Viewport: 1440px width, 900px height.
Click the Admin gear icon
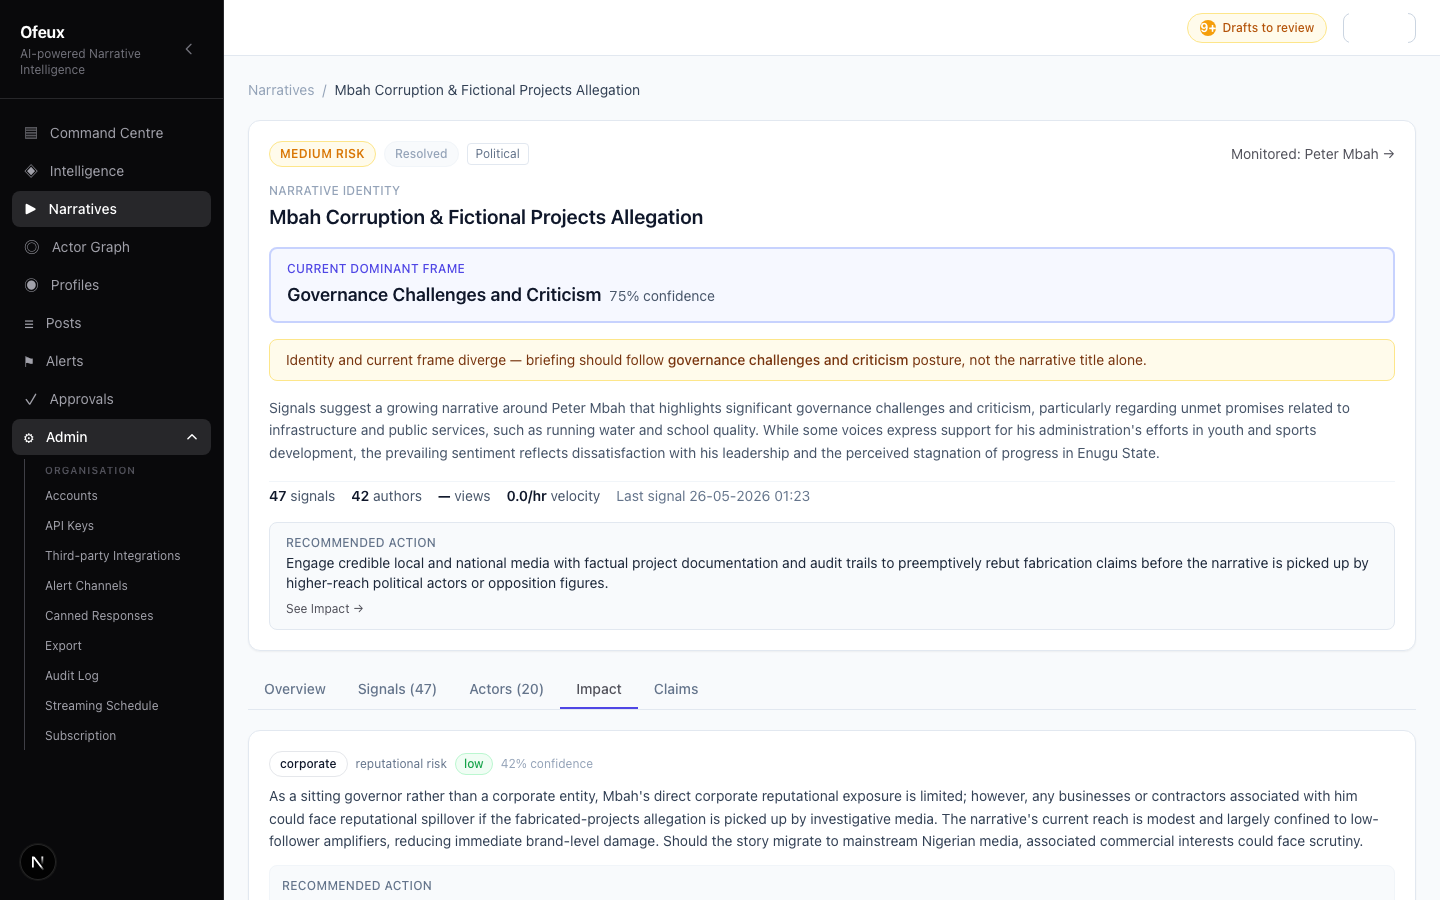click(29, 438)
